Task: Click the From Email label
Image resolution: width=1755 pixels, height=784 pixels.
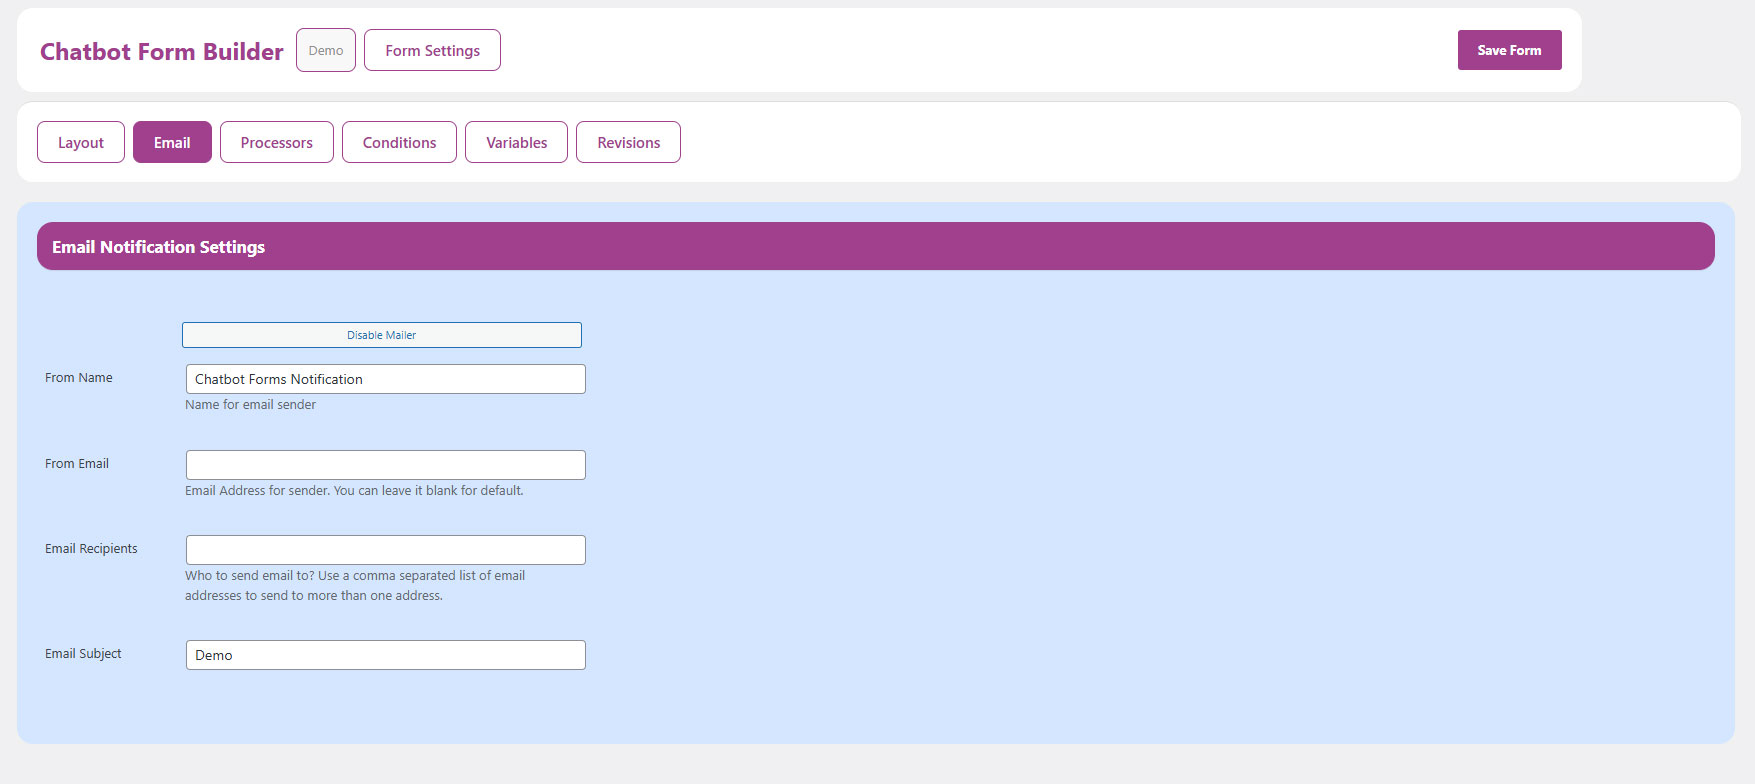Action: click(77, 464)
